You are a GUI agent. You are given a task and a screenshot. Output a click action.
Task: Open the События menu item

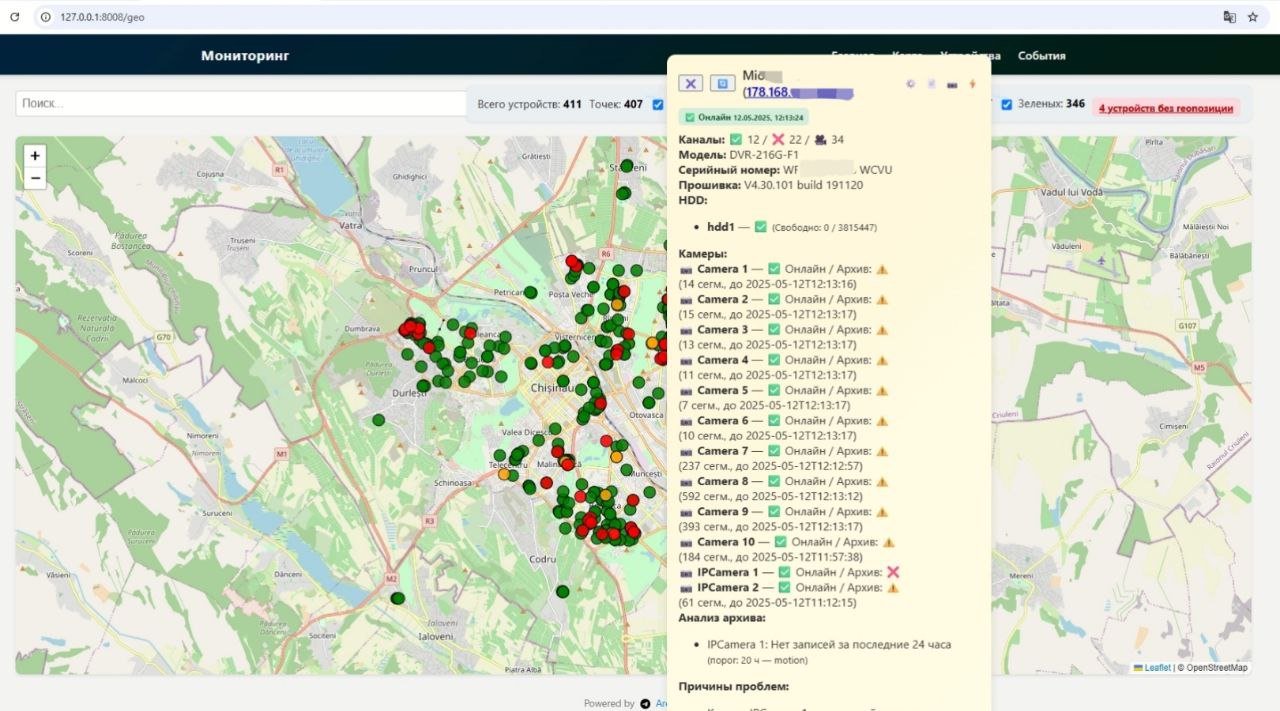[x=1041, y=56]
